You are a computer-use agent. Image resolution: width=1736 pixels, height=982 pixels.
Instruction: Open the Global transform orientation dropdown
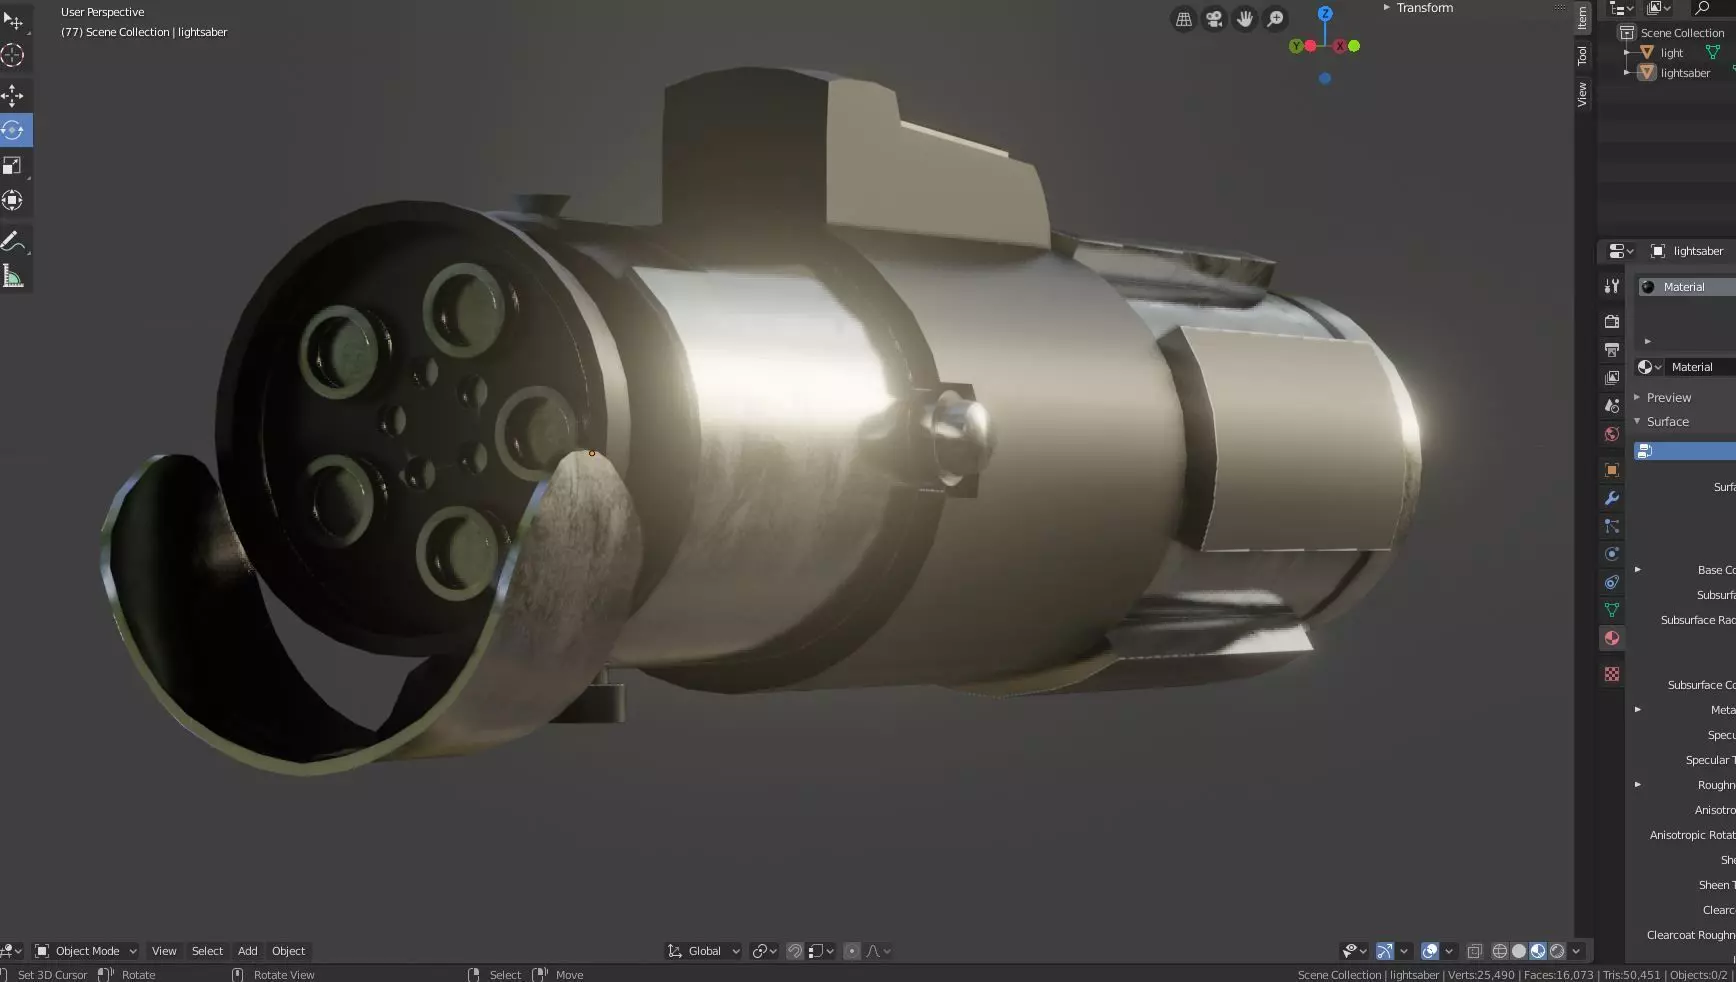coord(704,951)
